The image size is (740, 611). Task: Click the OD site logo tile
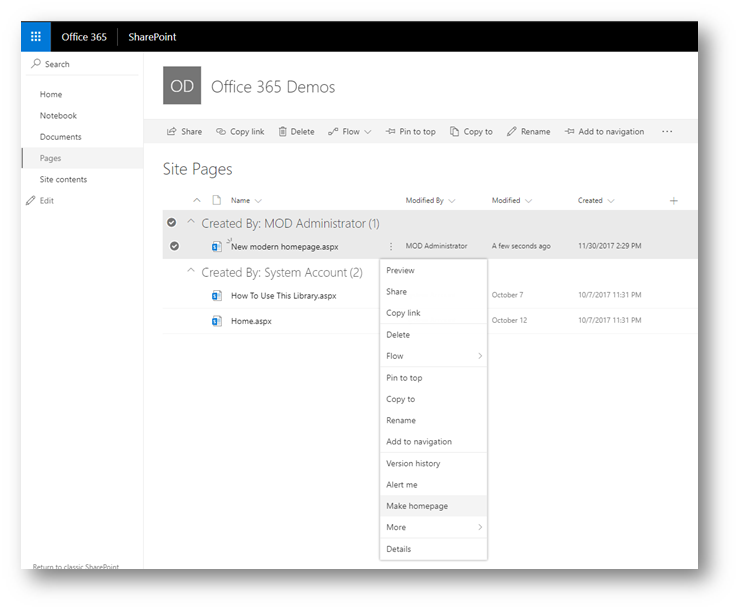182,85
